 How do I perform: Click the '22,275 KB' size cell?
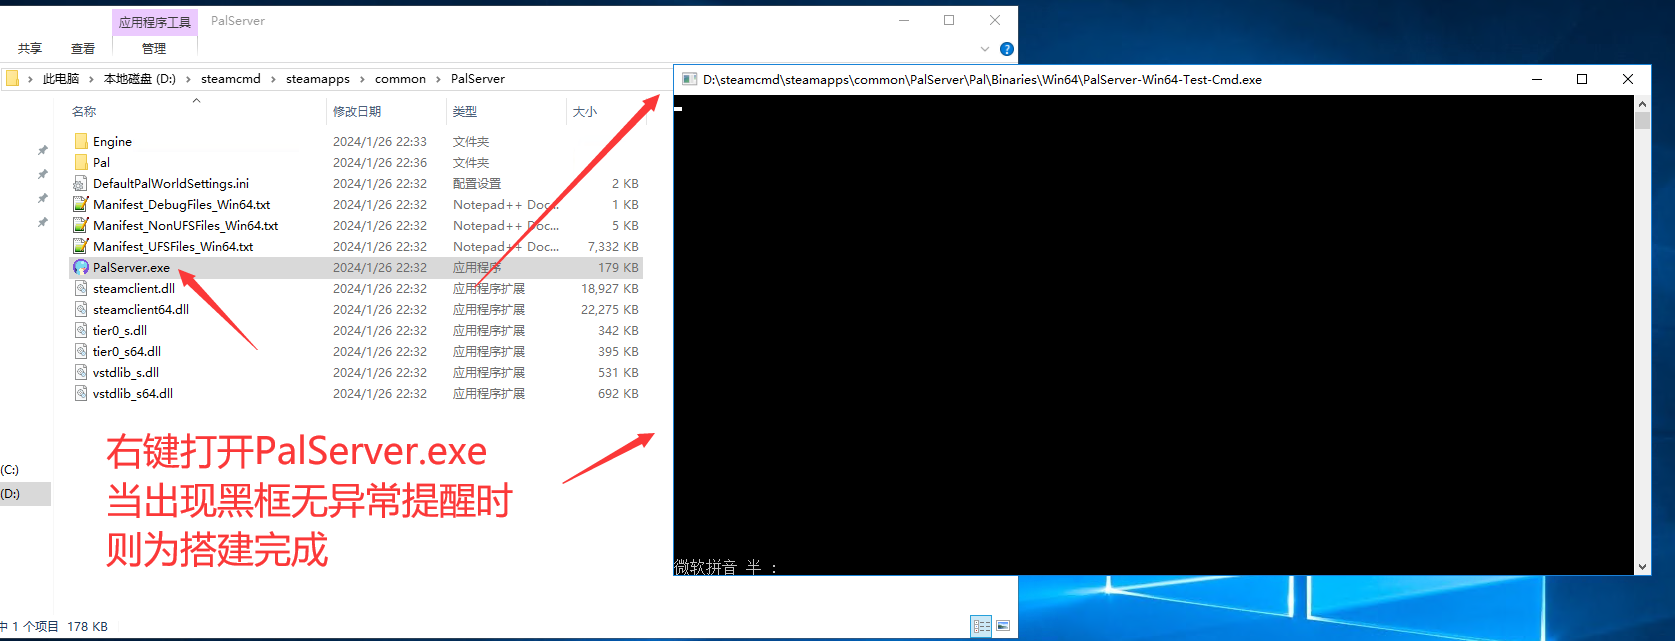point(610,309)
